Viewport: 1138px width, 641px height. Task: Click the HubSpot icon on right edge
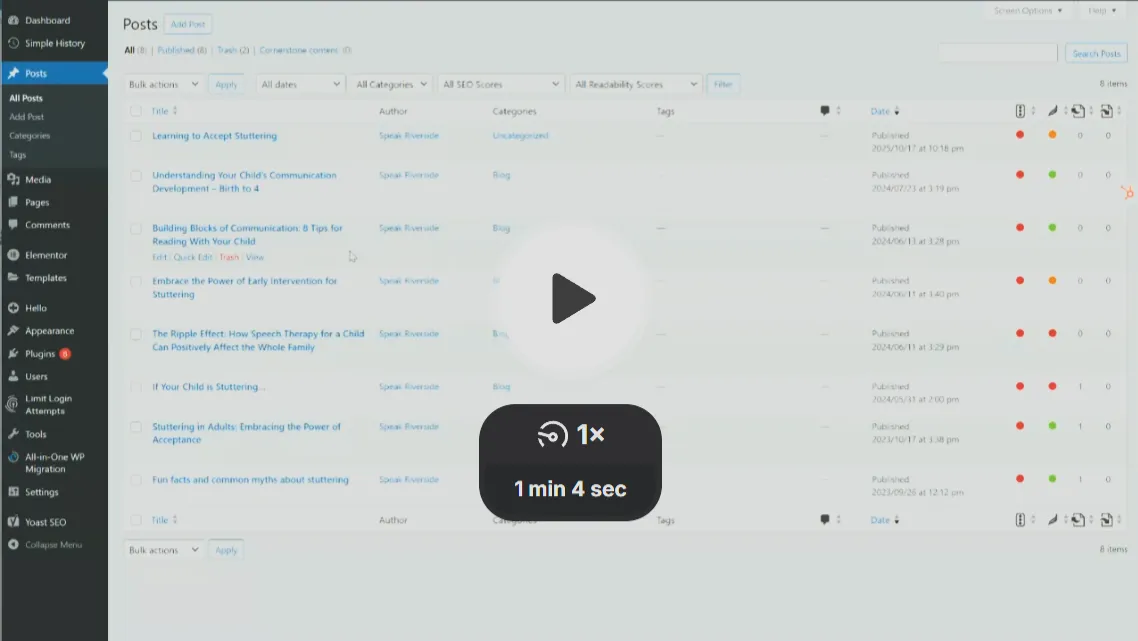click(x=1127, y=192)
